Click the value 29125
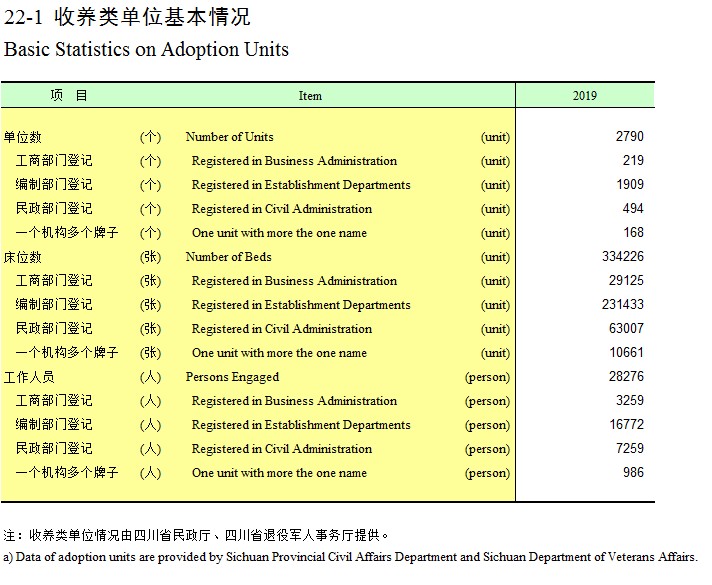This screenshot has height=585, width=712. click(x=626, y=280)
